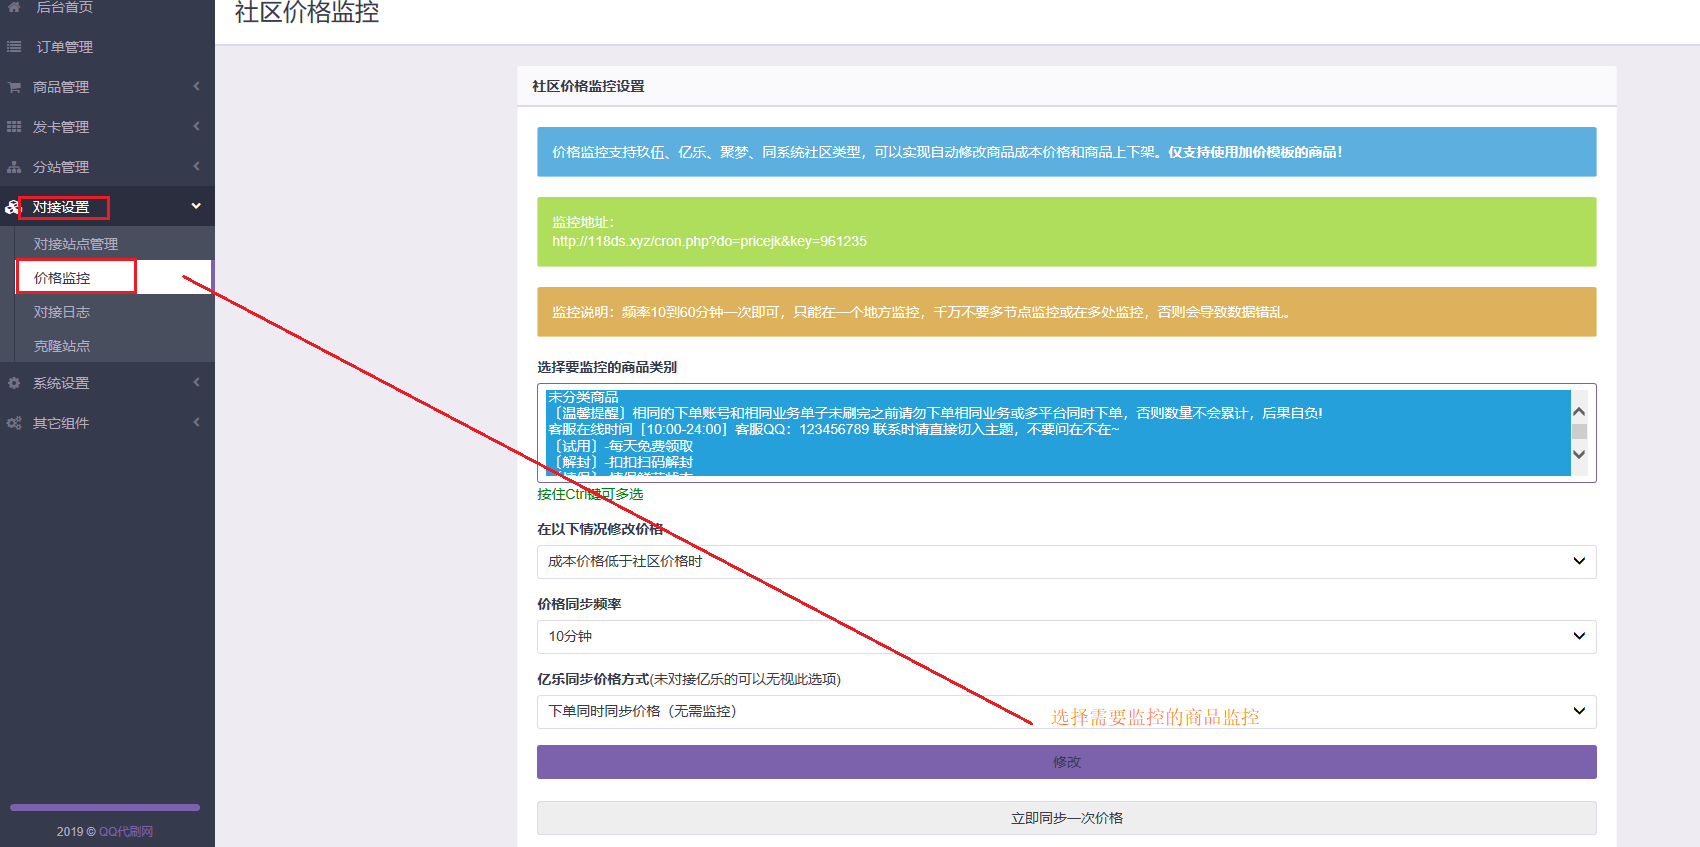Screen dimensions: 1700x847
Task: Click the purple 修改 button
Action: click(x=1066, y=762)
